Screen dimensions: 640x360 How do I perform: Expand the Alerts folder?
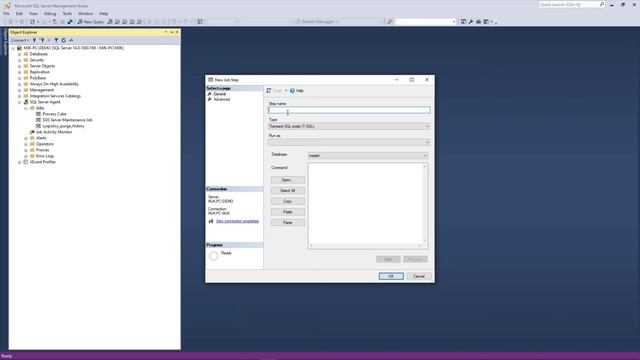[26, 138]
